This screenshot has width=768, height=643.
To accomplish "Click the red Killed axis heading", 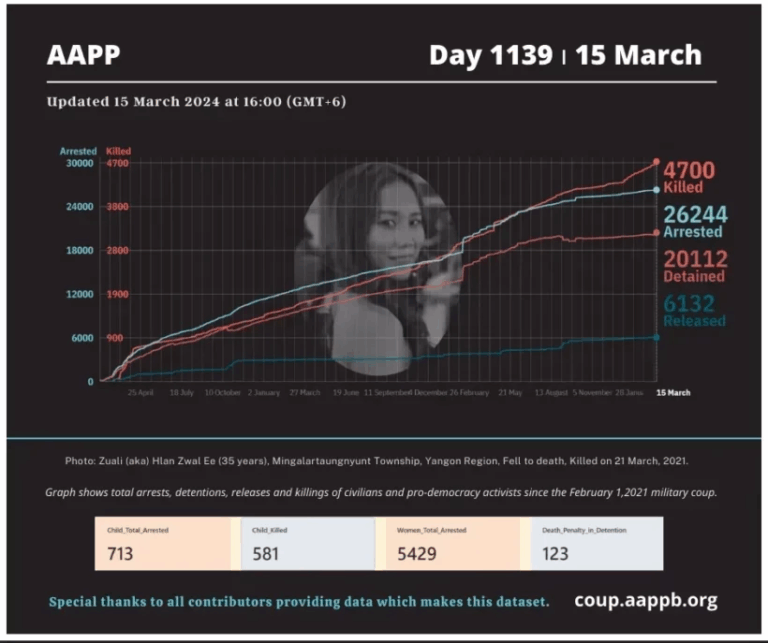I will [x=118, y=151].
